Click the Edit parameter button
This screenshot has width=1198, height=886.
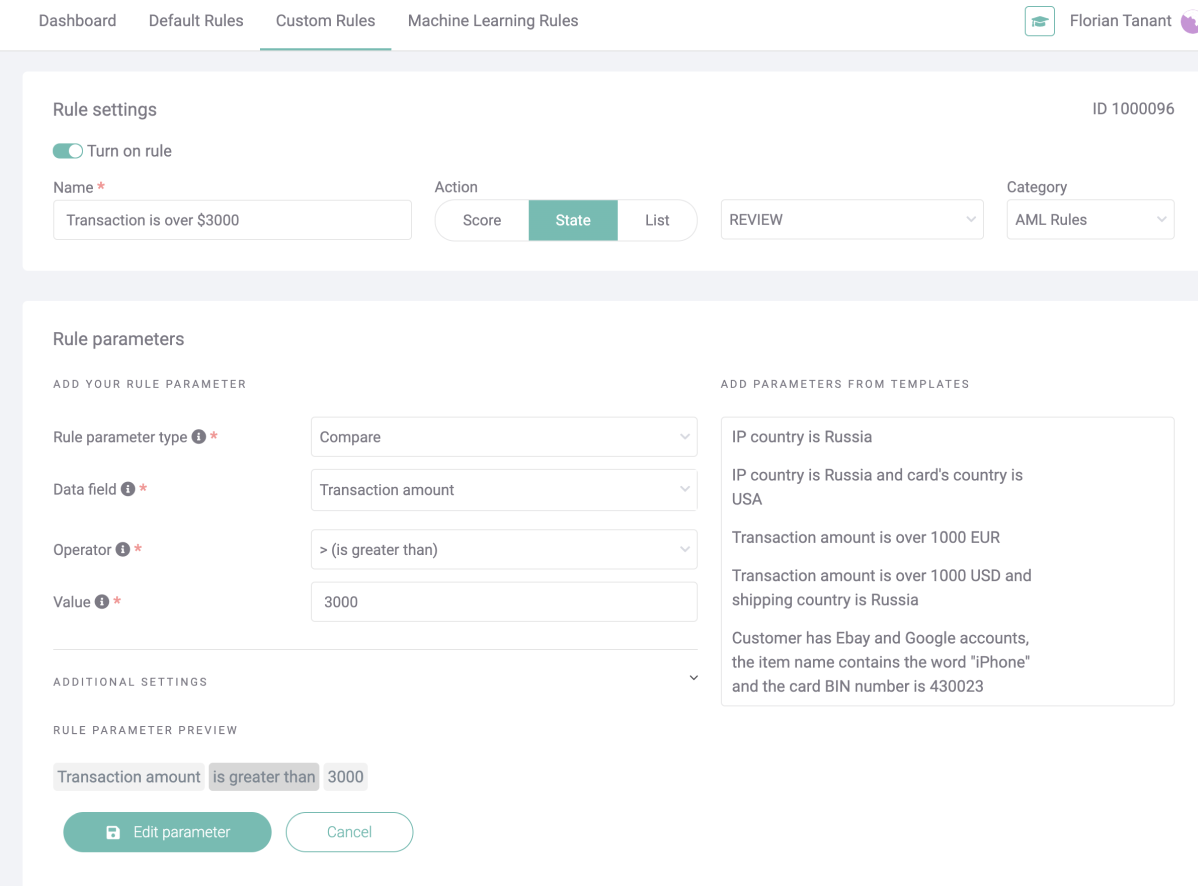(167, 831)
